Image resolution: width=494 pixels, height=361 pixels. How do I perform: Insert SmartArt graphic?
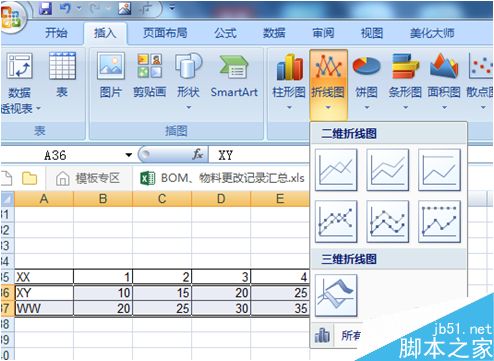click(x=234, y=75)
